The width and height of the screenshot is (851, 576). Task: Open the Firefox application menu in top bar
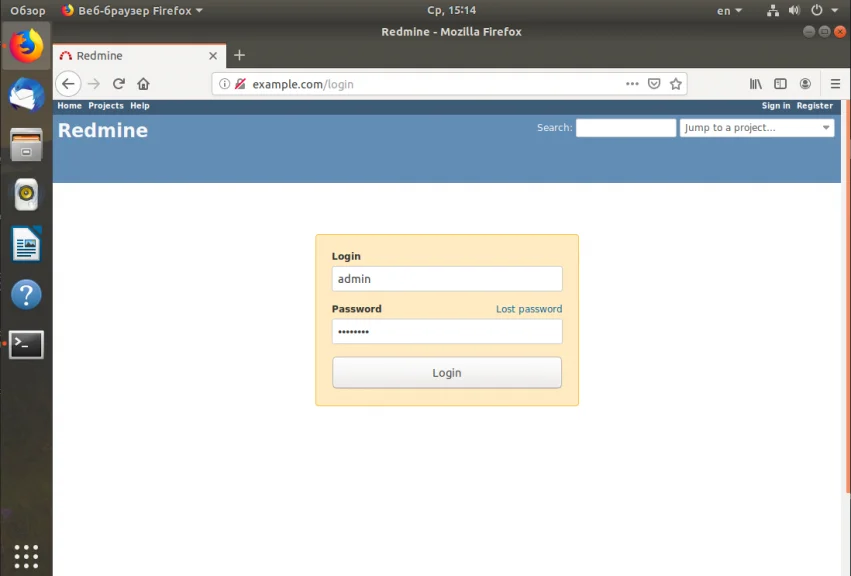click(132, 10)
